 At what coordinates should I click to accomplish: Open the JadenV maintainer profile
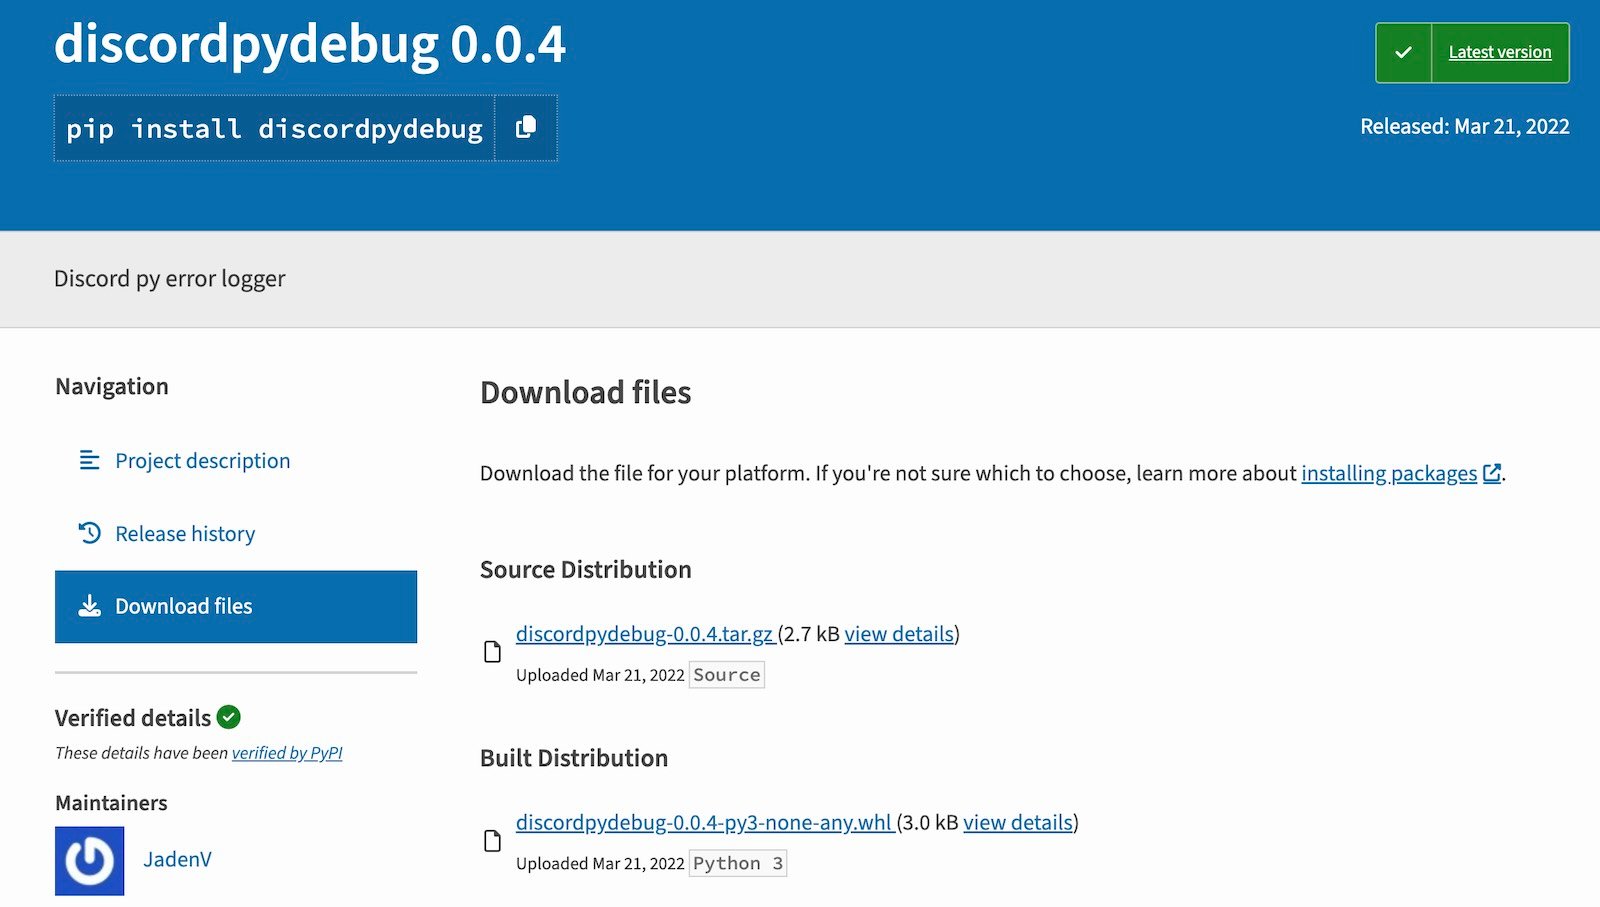coord(177,860)
